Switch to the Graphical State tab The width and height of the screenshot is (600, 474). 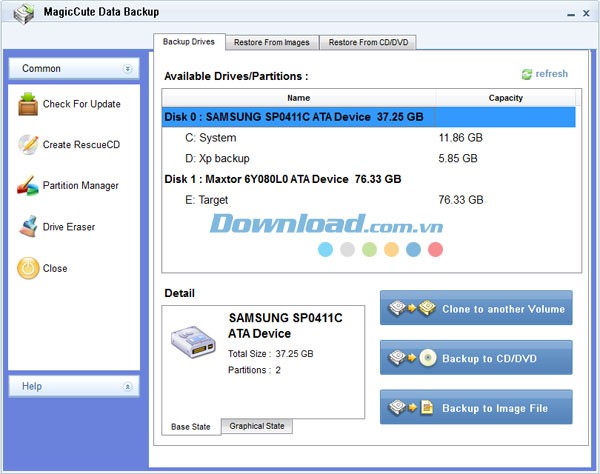257,426
